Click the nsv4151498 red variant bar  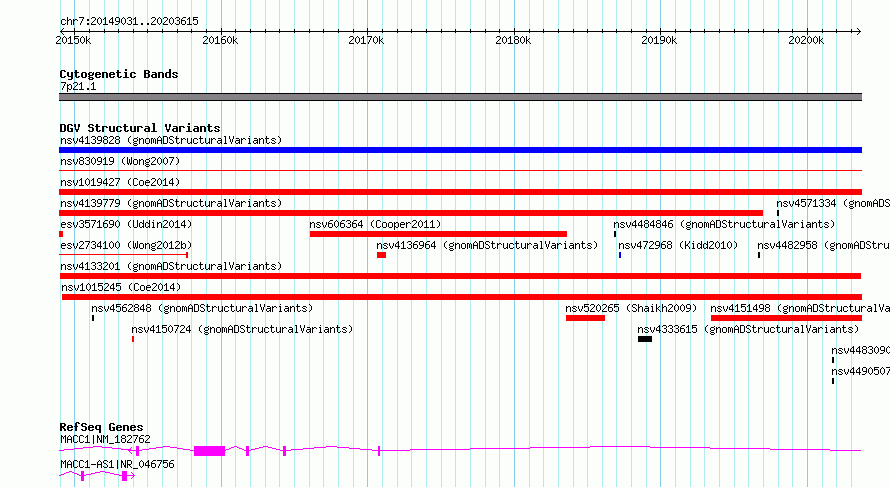click(786, 318)
